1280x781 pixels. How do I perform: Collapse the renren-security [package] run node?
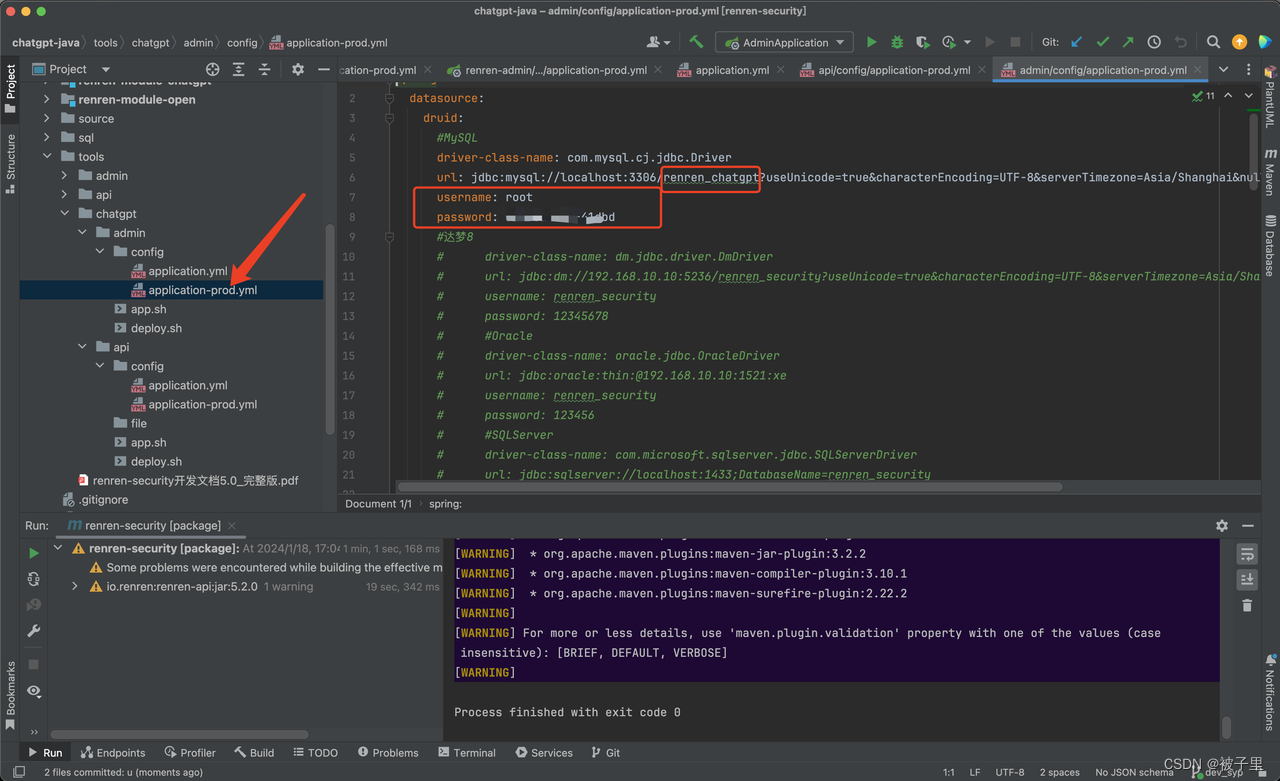pyautogui.click(x=58, y=548)
